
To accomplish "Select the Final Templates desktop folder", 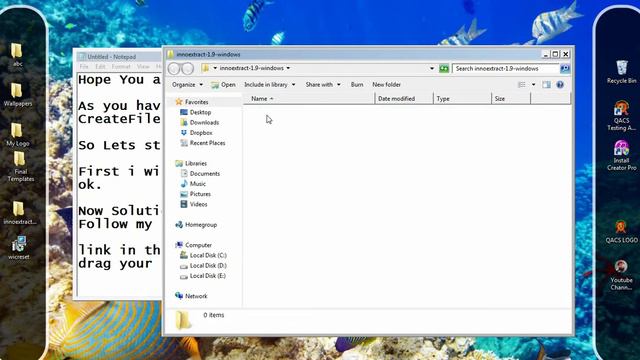I will tap(20, 166).
